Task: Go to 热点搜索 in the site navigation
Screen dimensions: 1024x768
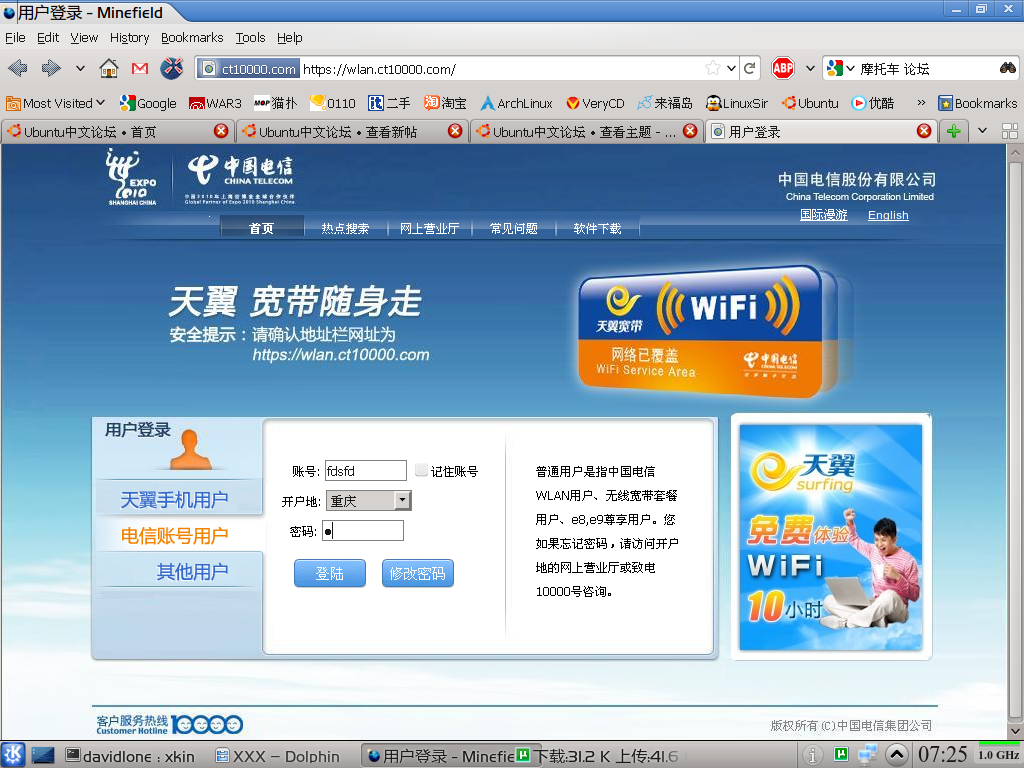Action: pyautogui.click(x=345, y=229)
